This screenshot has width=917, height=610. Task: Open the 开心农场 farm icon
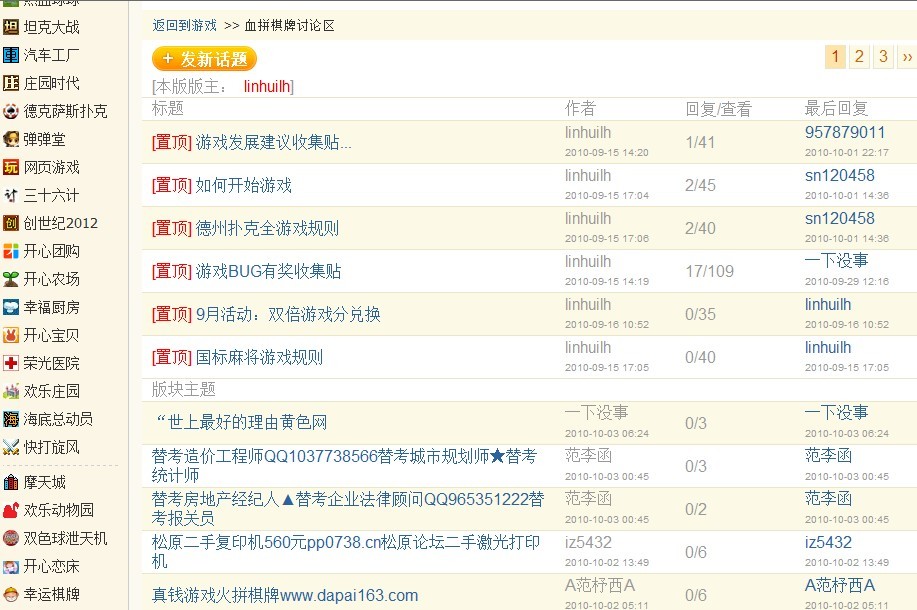pyautogui.click(x=11, y=279)
